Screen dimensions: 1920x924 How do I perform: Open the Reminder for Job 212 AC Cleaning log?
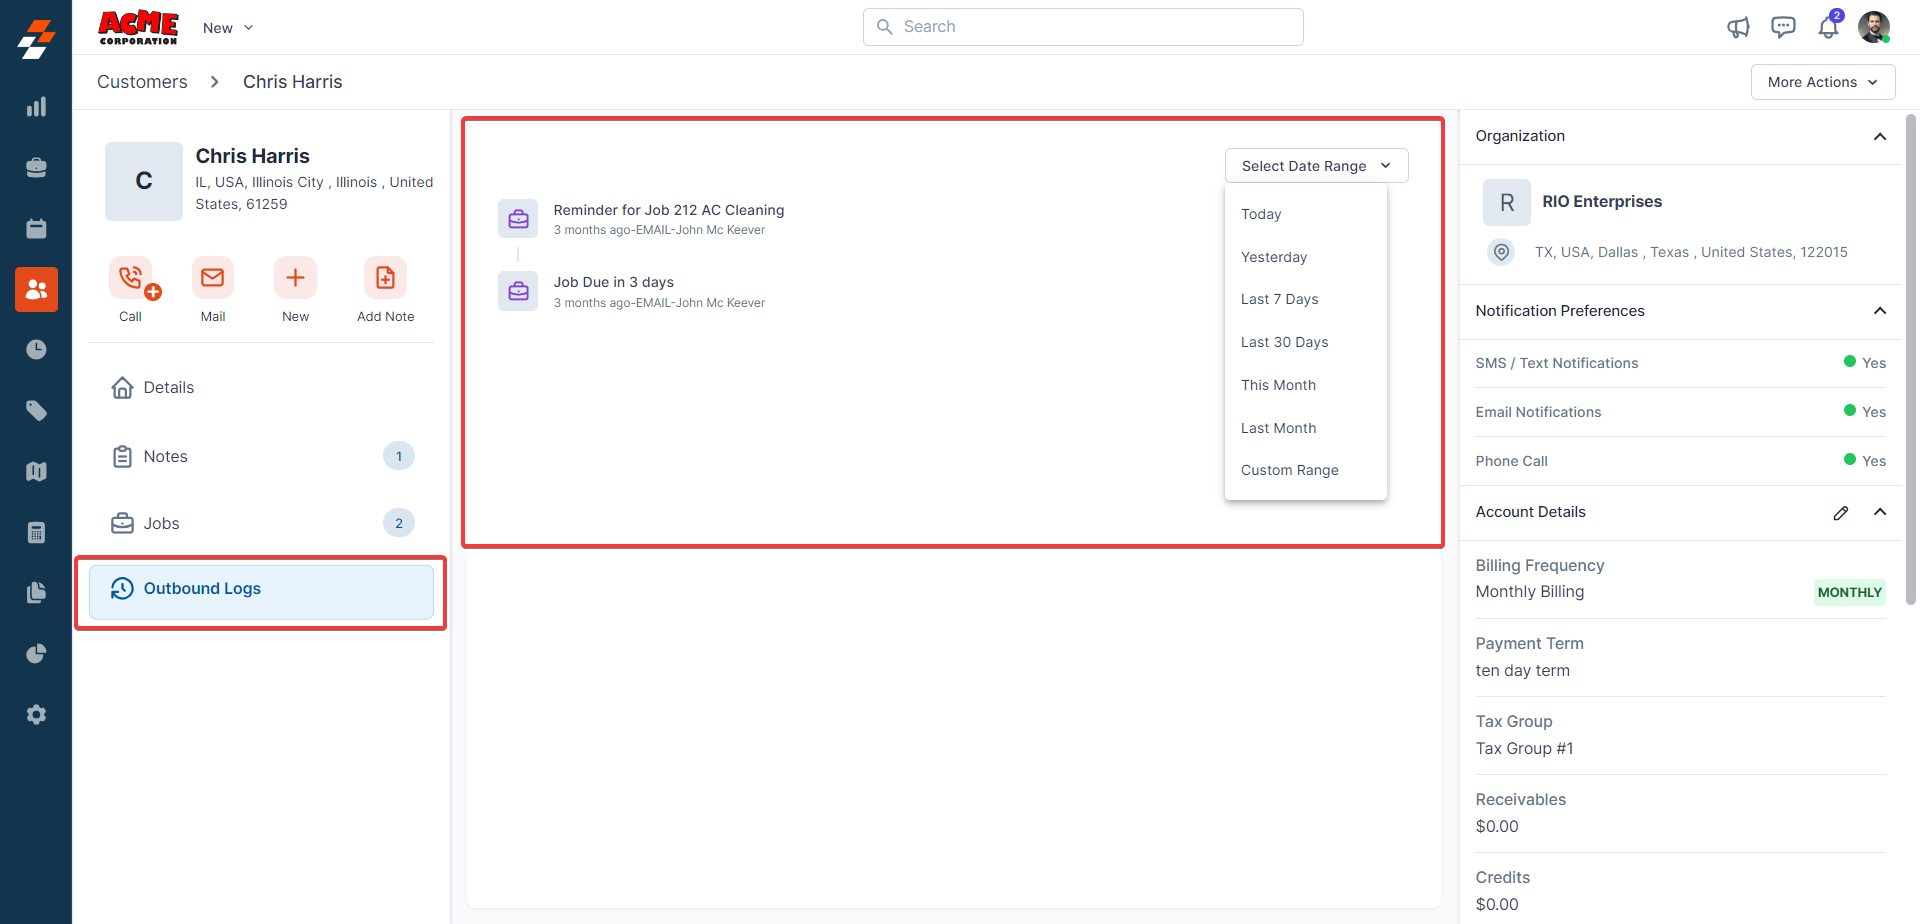click(x=669, y=210)
